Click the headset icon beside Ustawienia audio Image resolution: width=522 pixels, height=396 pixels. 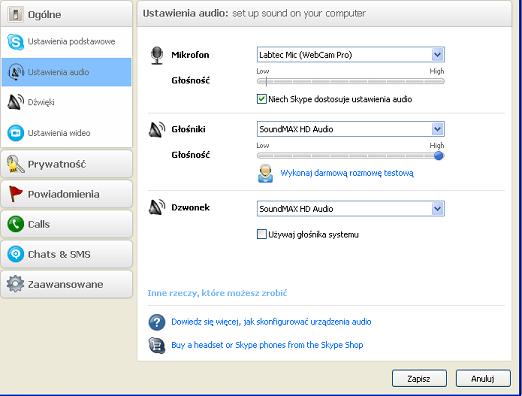16,72
